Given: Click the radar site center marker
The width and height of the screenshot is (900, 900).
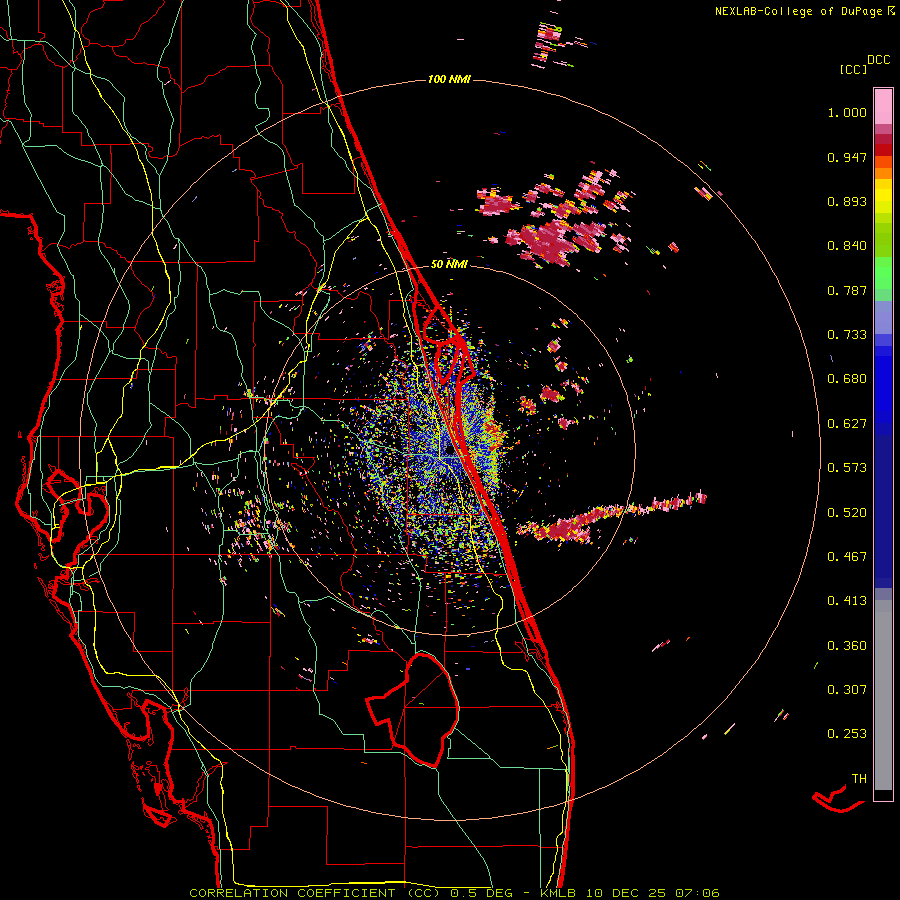Looking at the screenshot, I should click(449, 449).
